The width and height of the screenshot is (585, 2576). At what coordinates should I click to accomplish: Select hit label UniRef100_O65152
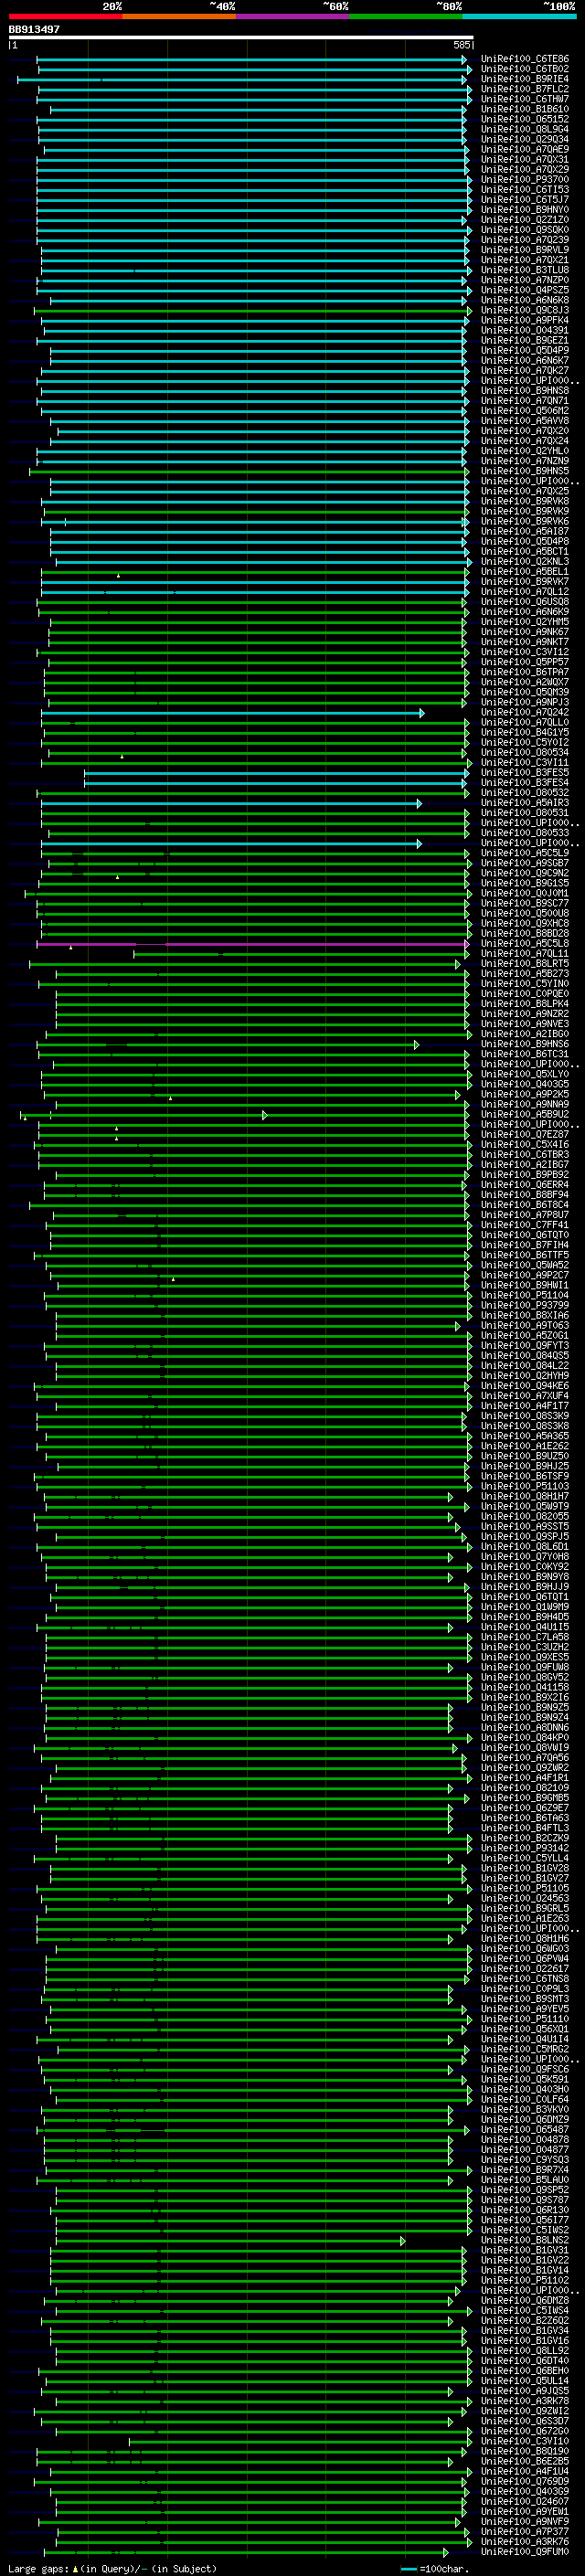pos(524,119)
